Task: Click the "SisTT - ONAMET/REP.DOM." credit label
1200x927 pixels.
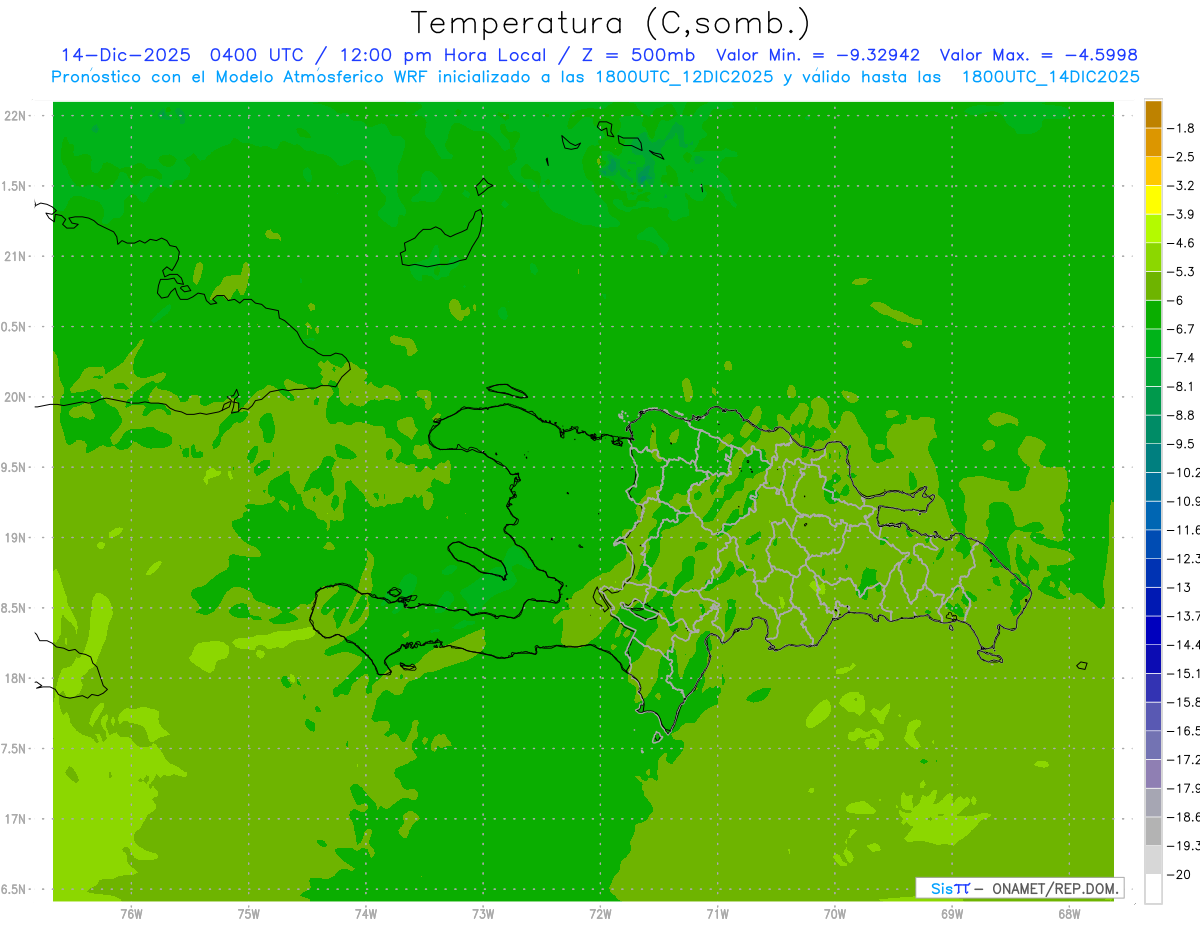Action: (x=1018, y=888)
